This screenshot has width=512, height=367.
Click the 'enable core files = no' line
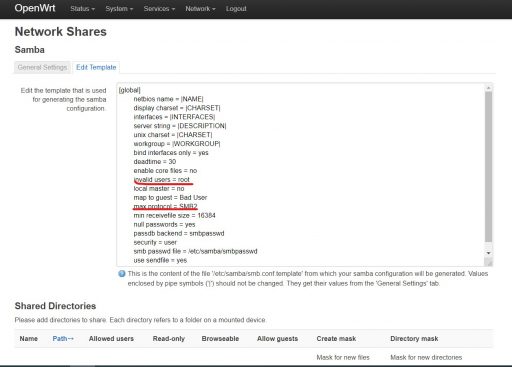pos(165,171)
